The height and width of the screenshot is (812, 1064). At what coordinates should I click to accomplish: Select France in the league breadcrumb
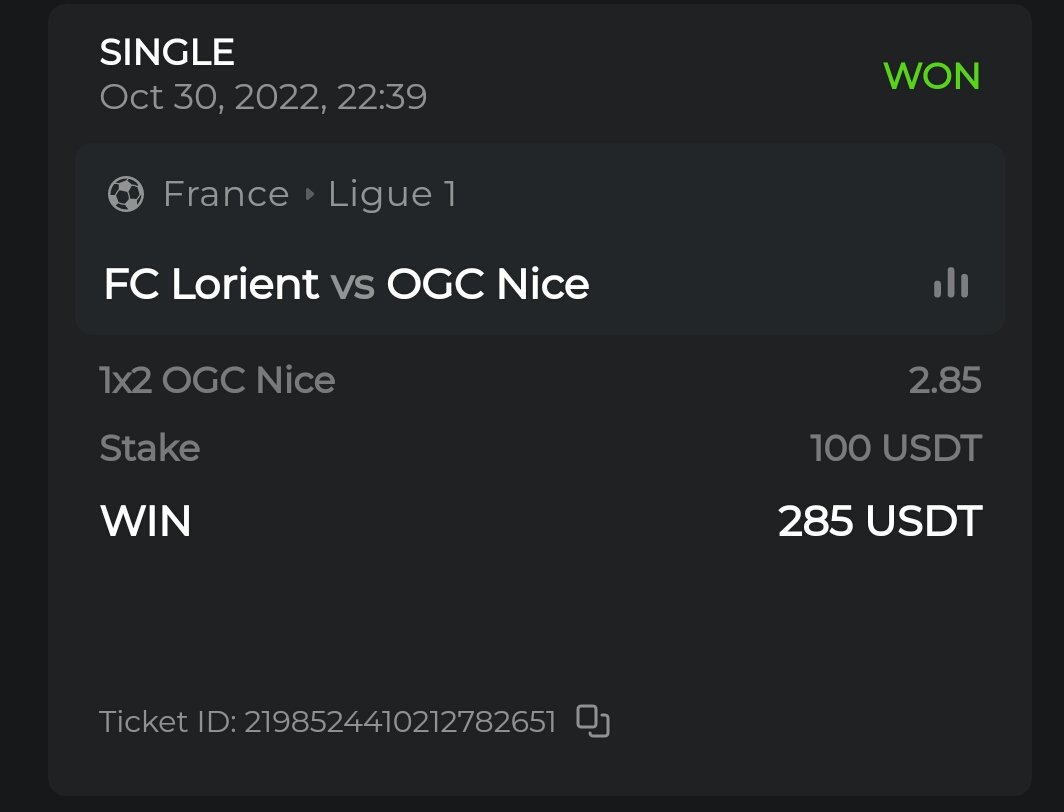pos(226,194)
